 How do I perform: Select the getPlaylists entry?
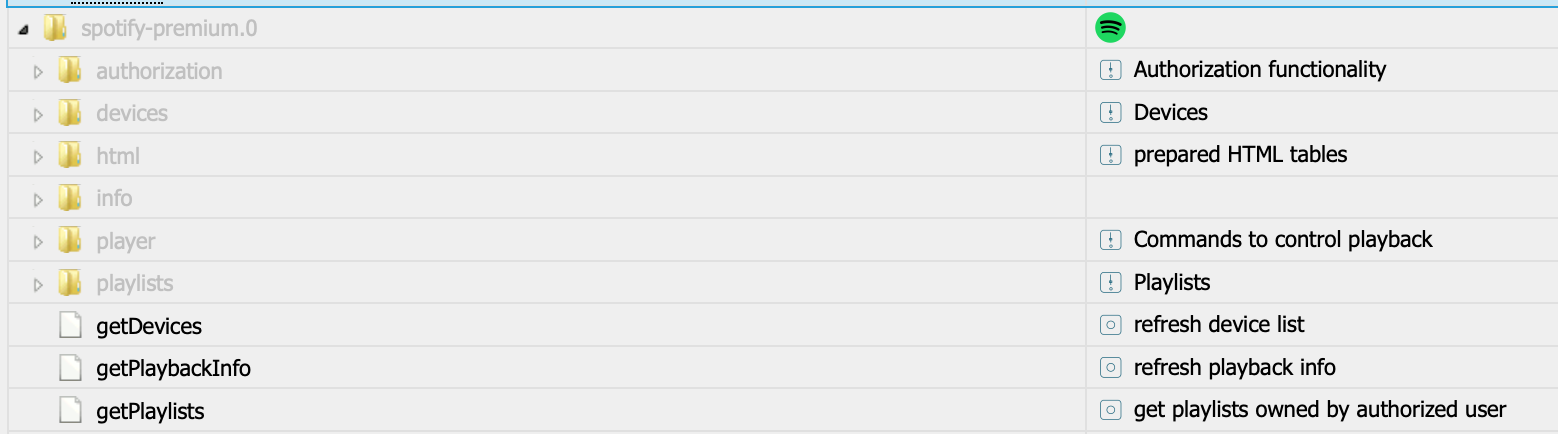pyautogui.click(x=150, y=411)
